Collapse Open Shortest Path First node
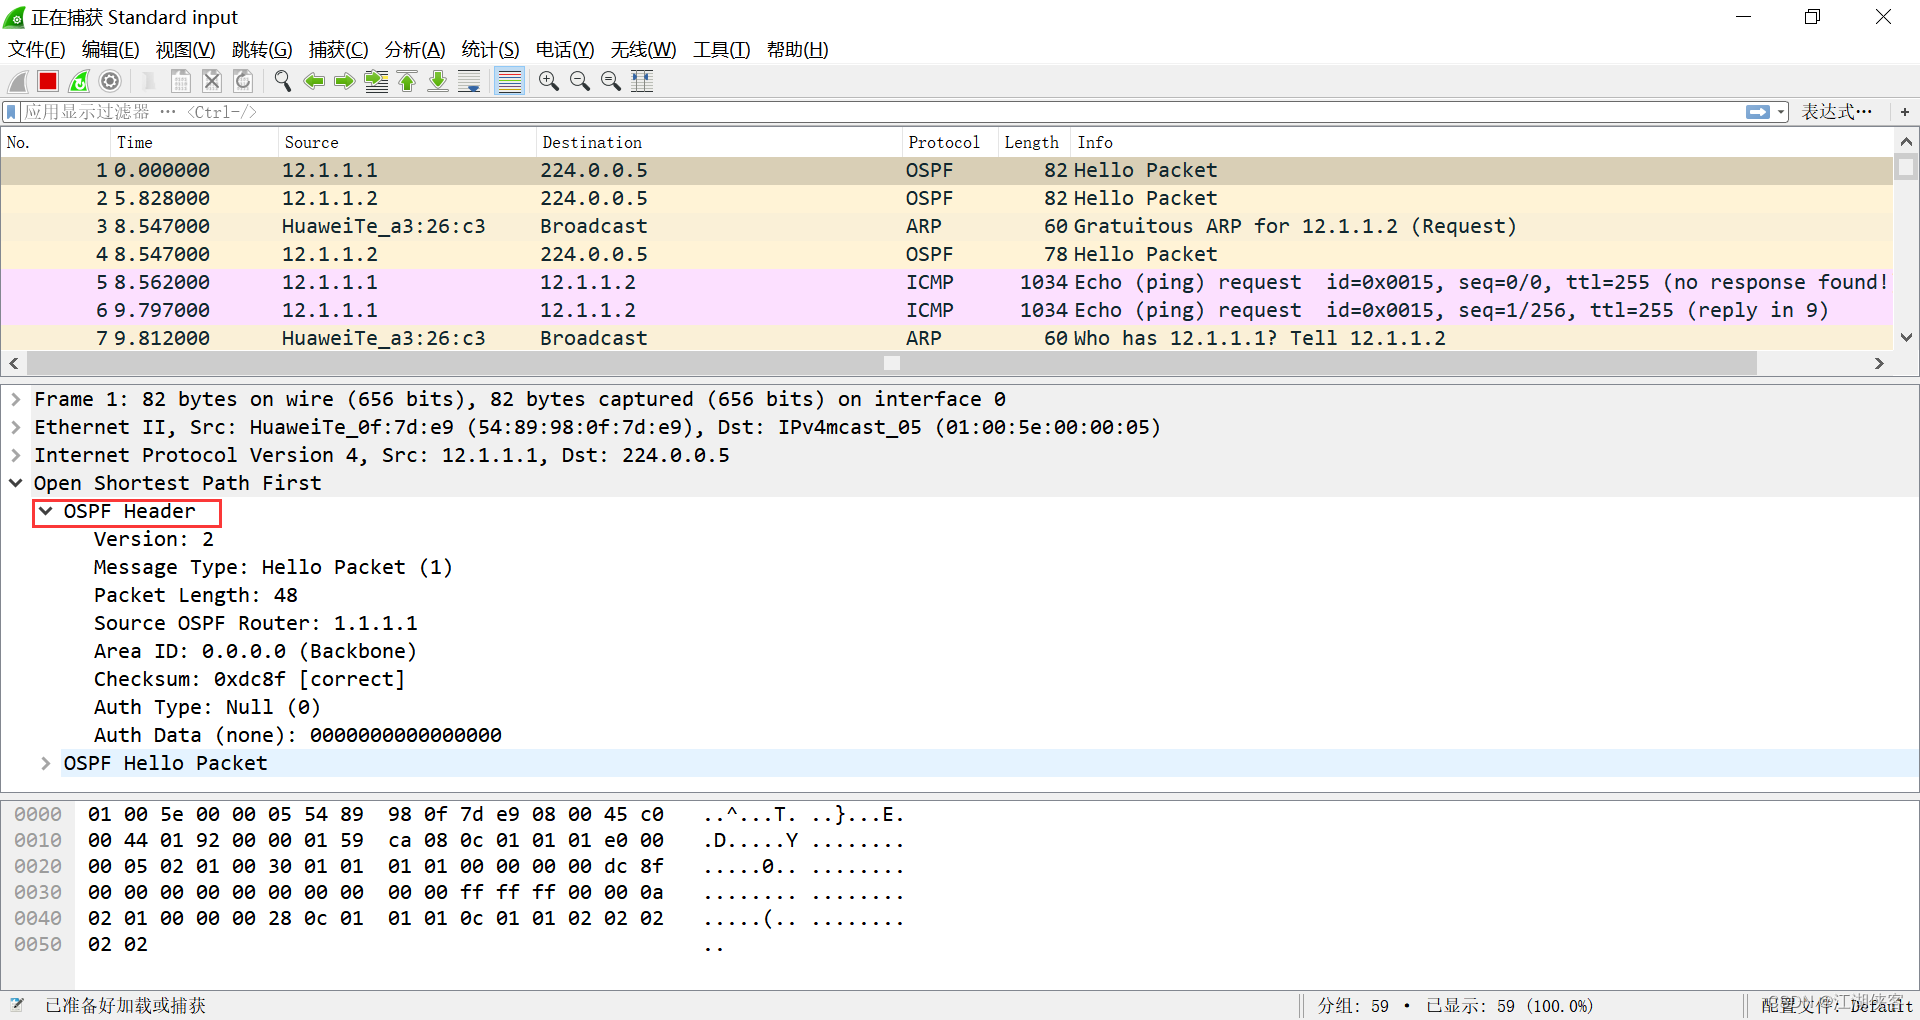This screenshot has width=1920, height=1020. point(16,483)
